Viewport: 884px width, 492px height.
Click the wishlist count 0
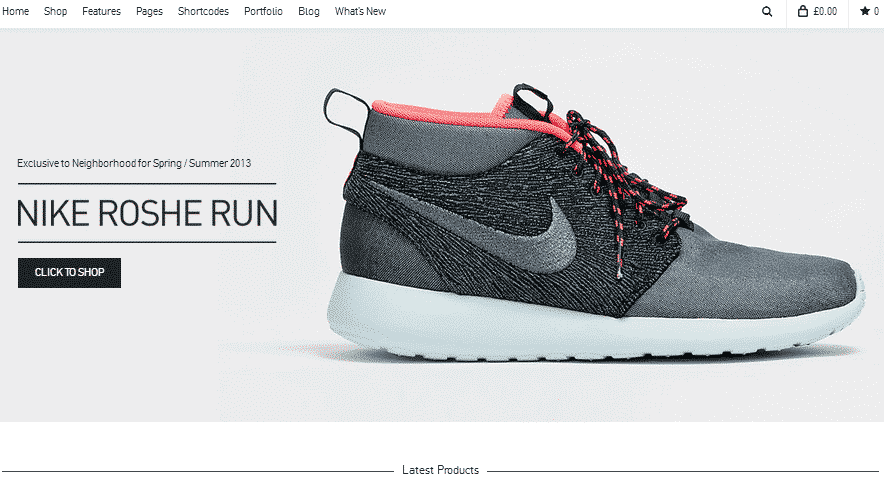[877, 11]
